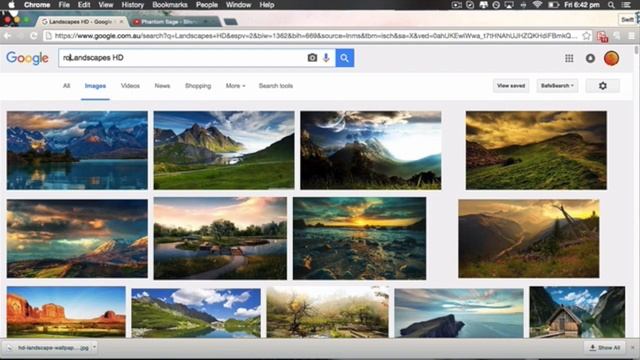Expand the More search categories dropdown

[236, 86]
